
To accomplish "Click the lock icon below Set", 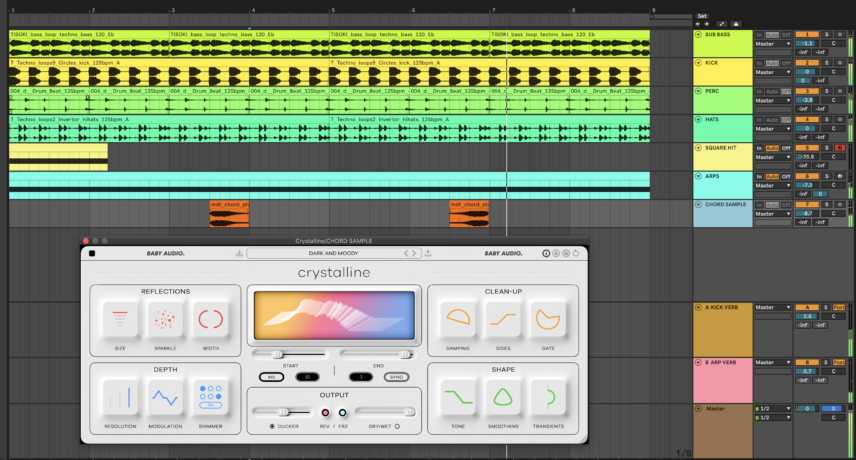I will coord(736,24).
